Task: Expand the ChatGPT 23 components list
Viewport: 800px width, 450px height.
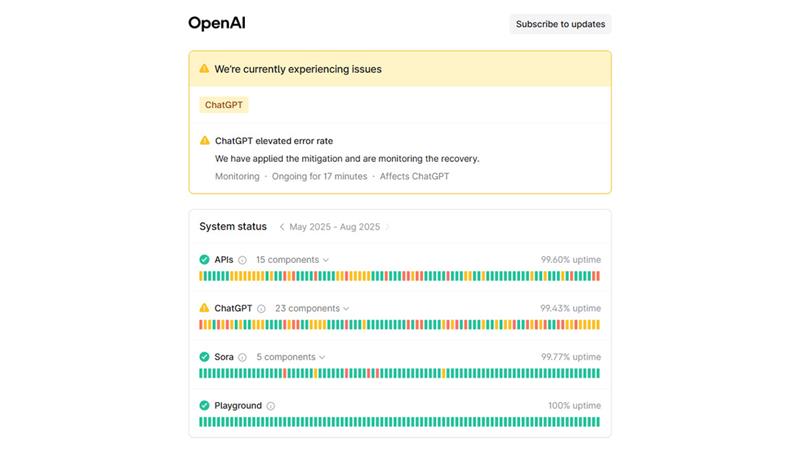Action: 312,309
